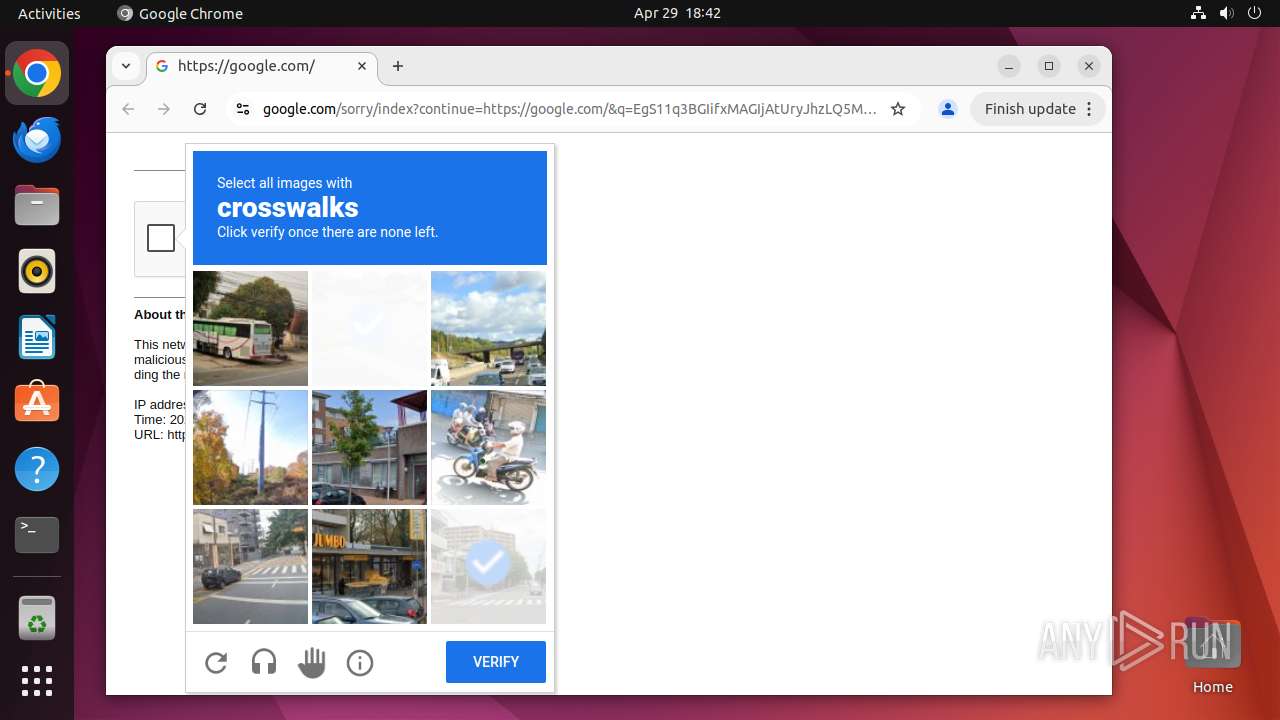Image resolution: width=1280 pixels, height=720 pixels.
Task: Open Ubuntu Software from the dock
Action: 37,403
